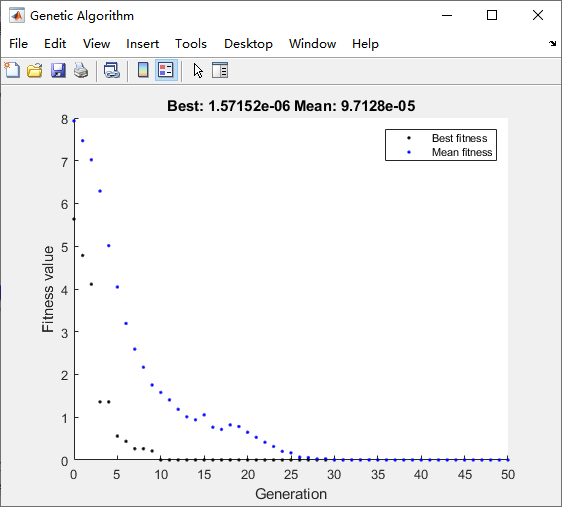Open the Edit menu
The height and width of the screenshot is (507, 562).
click(x=55, y=44)
